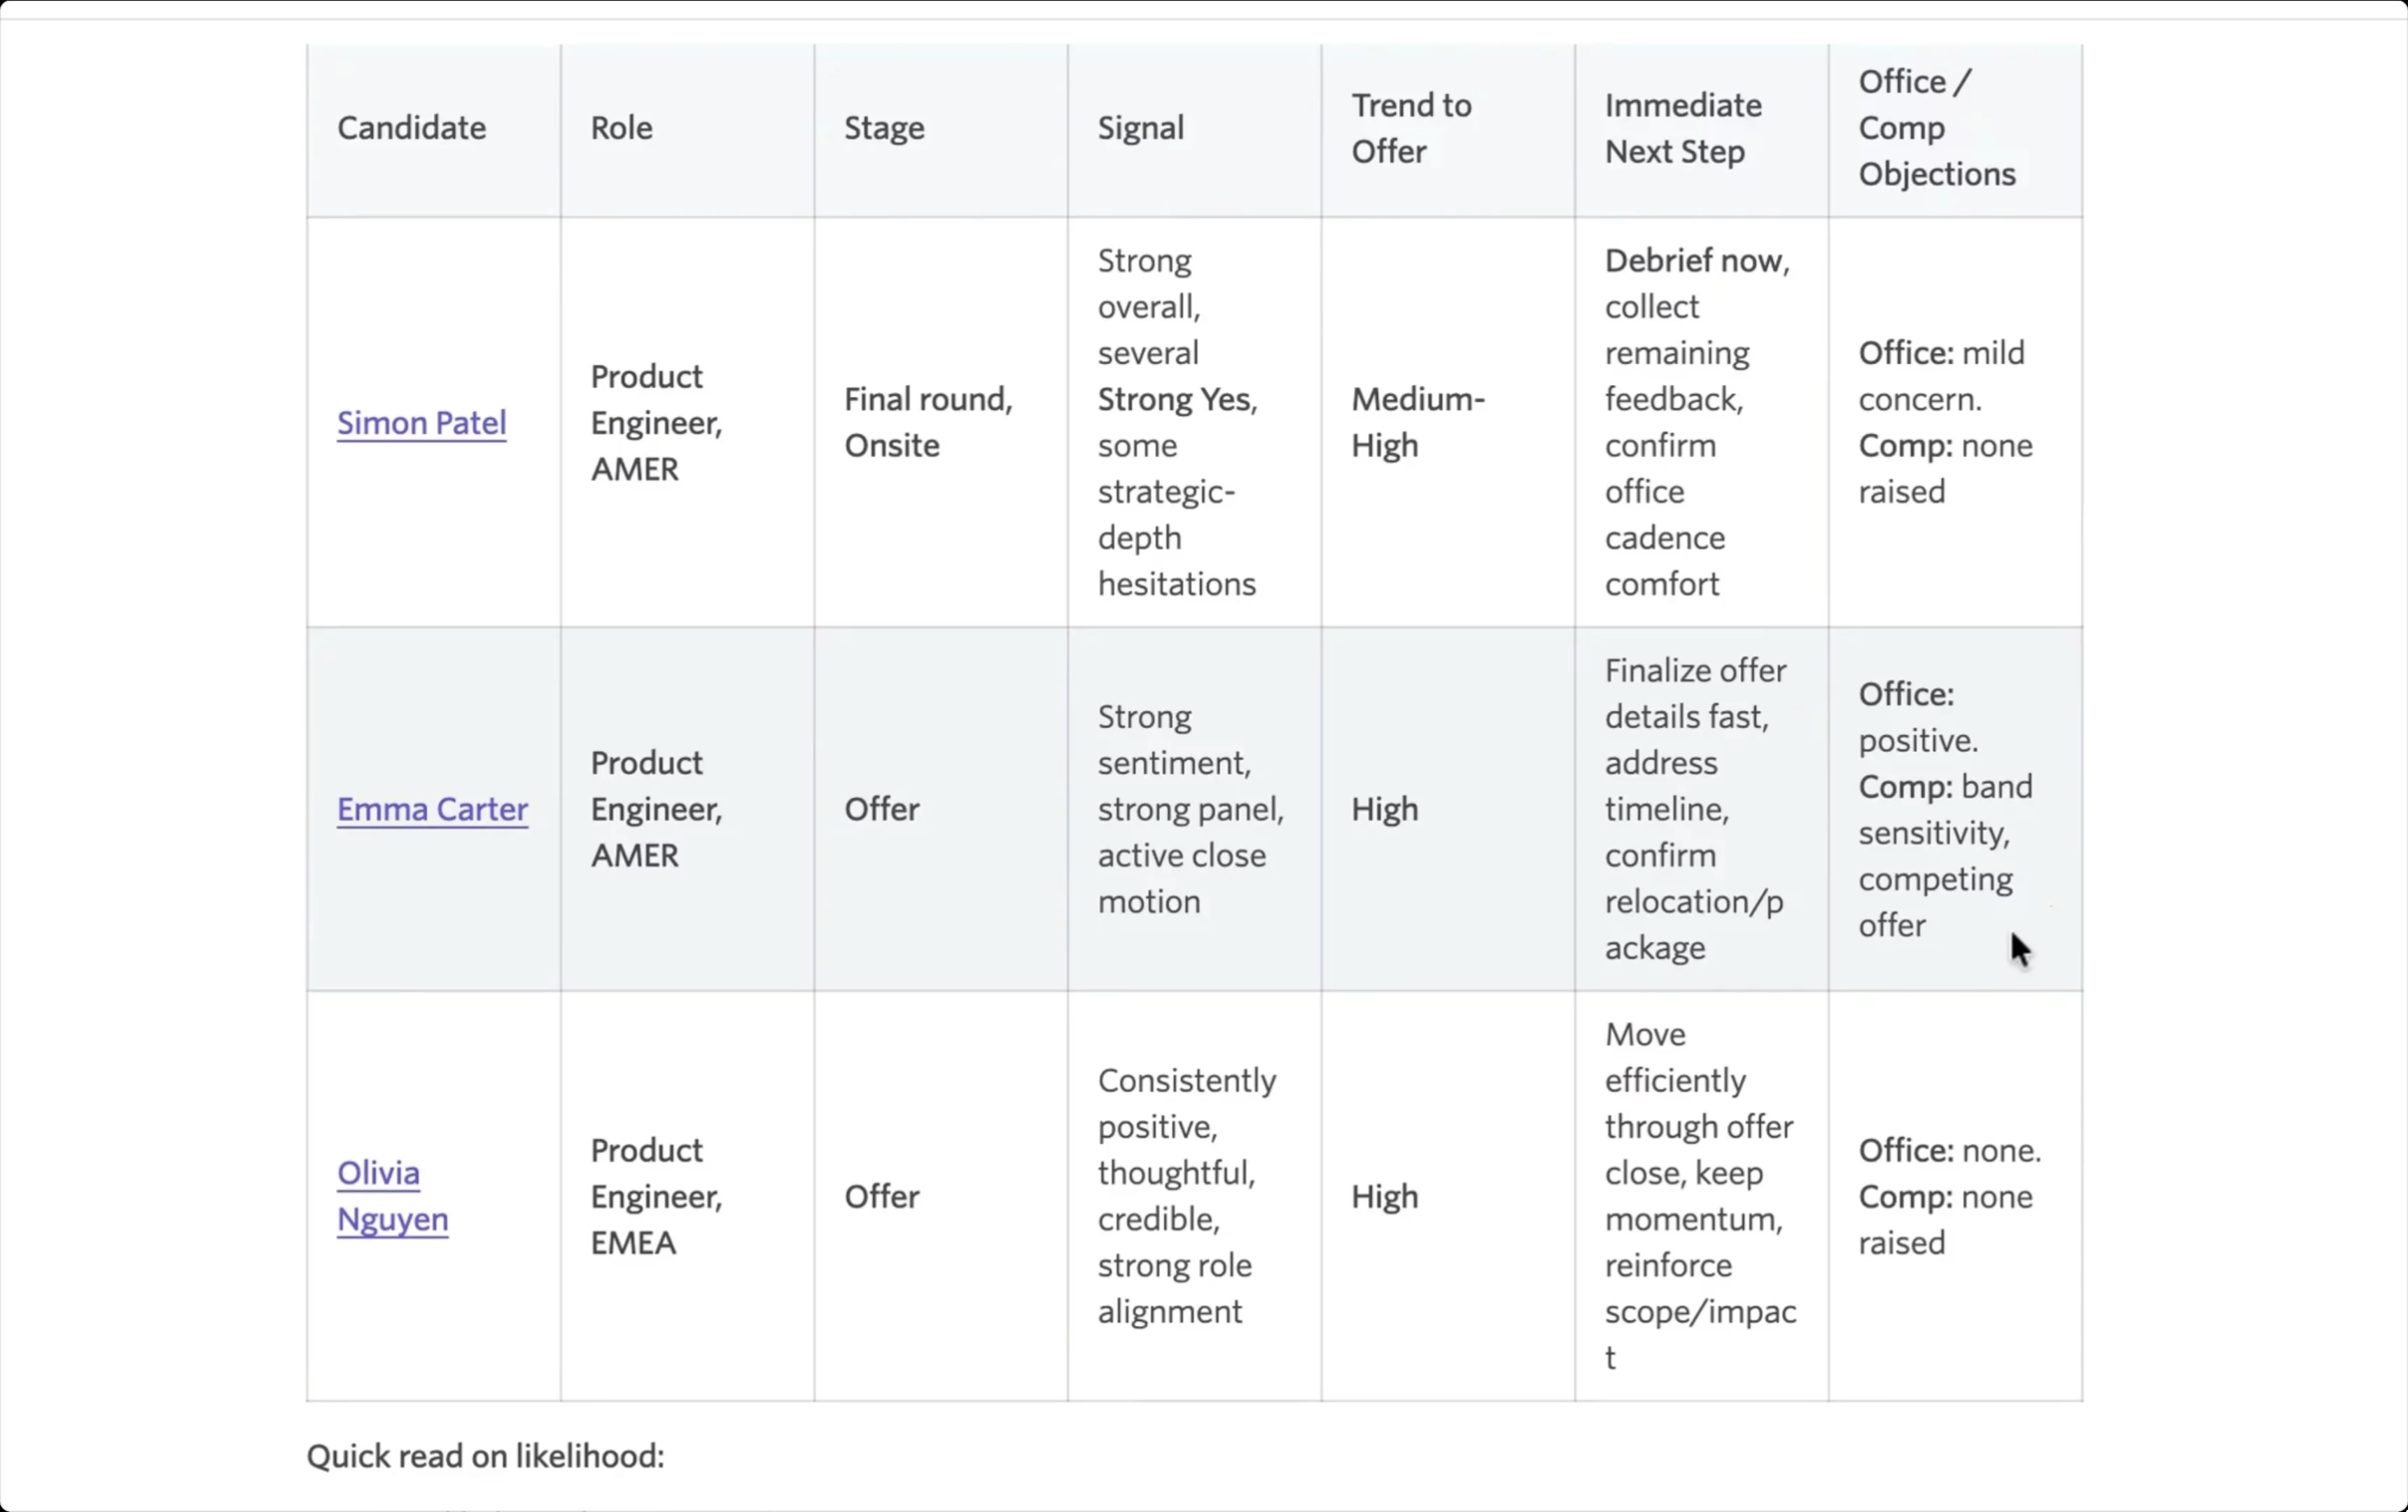Click Office / Comp Objections header
This screenshot has width=2408, height=1512.
pyautogui.click(x=1937, y=128)
